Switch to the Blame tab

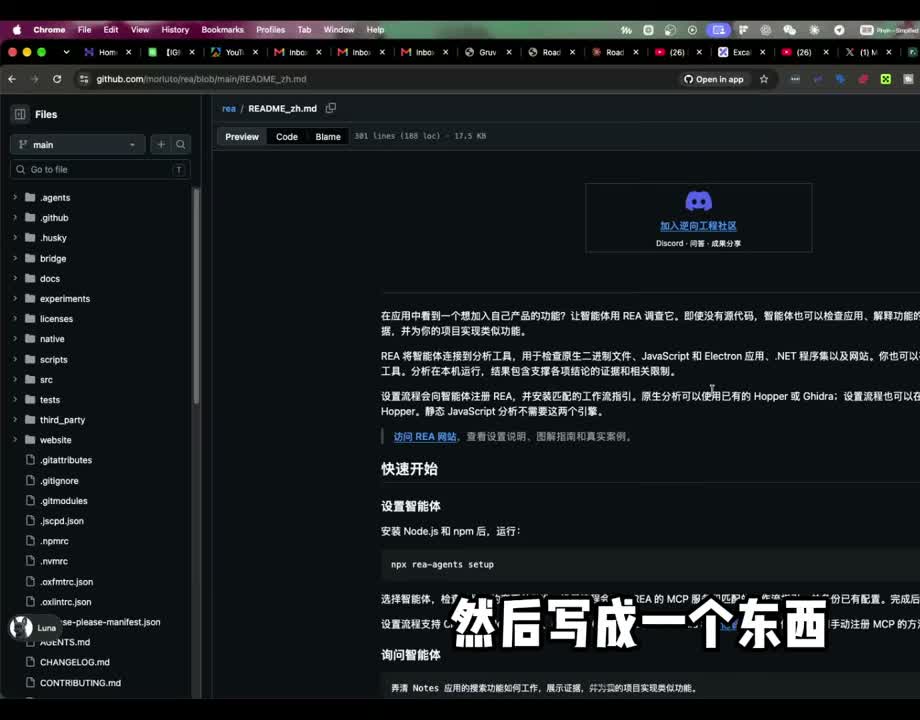click(x=328, y=137)
